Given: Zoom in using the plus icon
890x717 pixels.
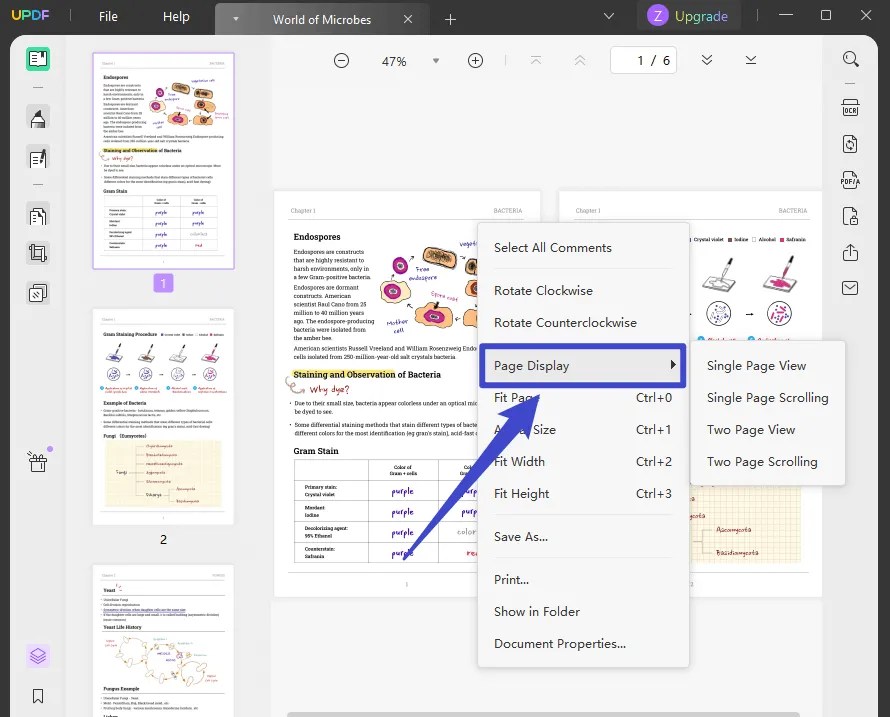Looking at the screenshot, I should coord(475,60).
